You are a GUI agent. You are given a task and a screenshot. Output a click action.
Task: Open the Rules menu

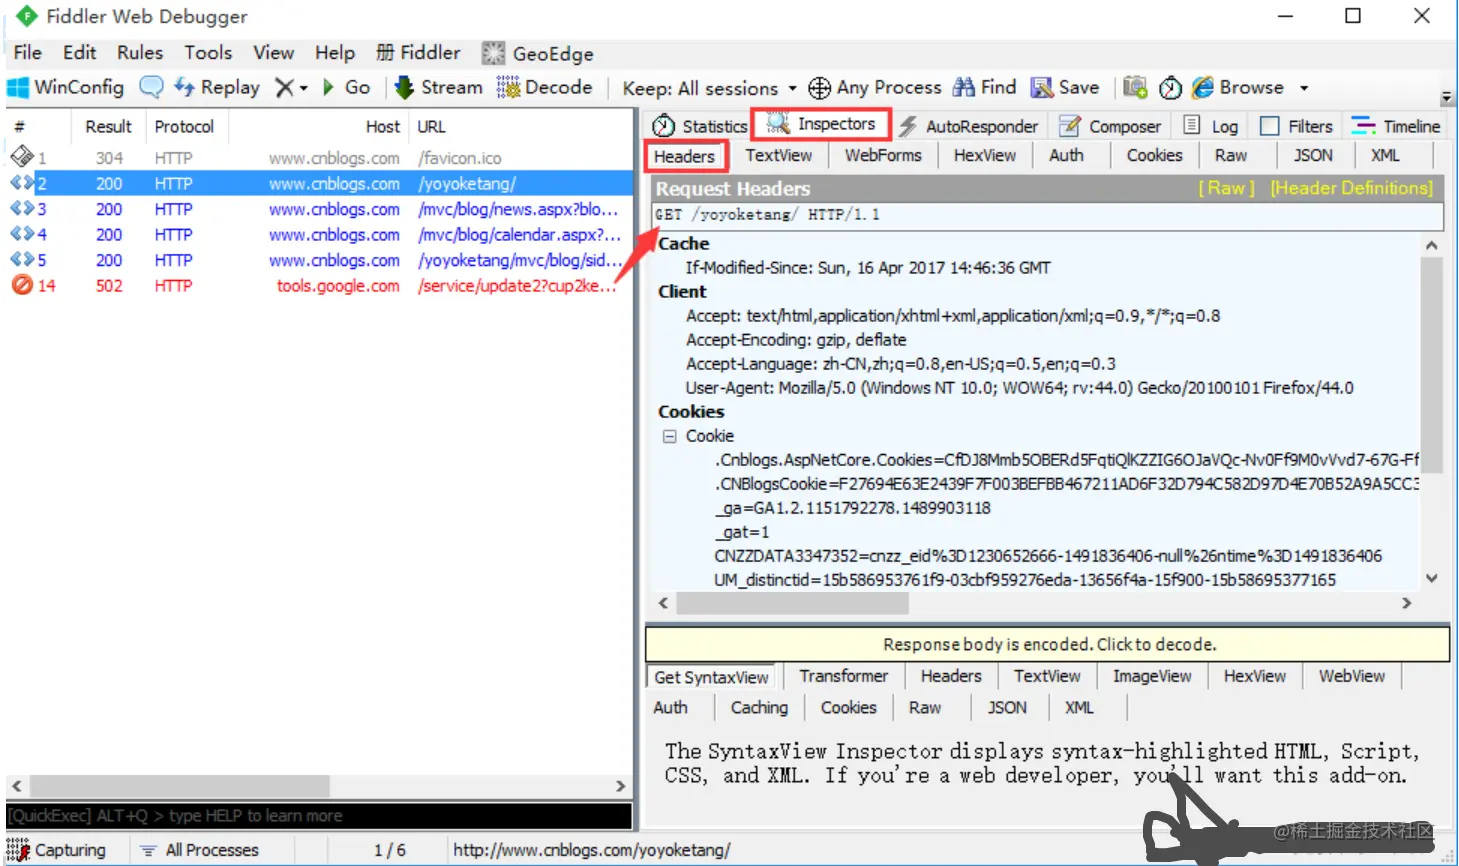(x=140, y=53)
